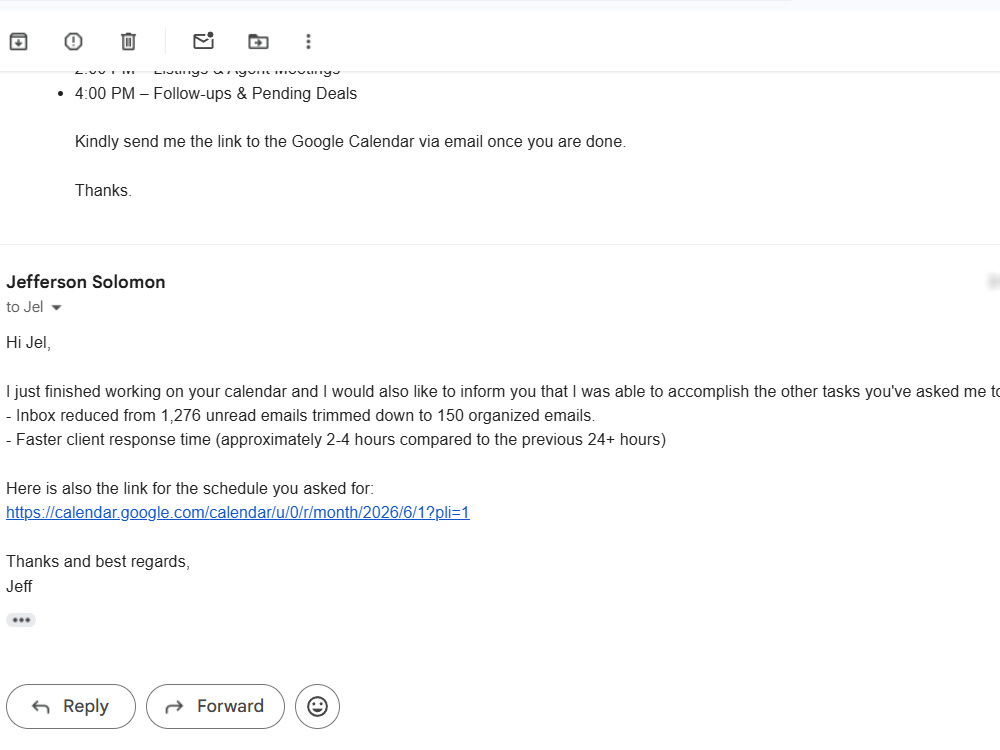Click the 'Jeff' signature text
1000x750 pixels.
pos(19,586)
